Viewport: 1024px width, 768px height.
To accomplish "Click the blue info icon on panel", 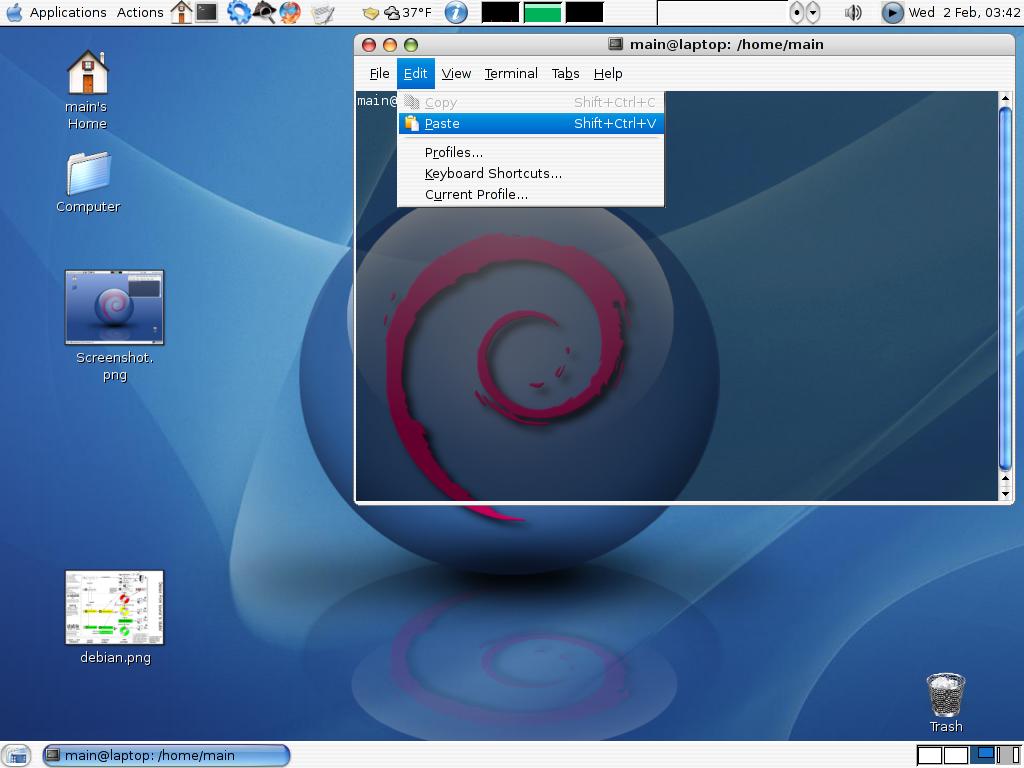I will [456, 12].
